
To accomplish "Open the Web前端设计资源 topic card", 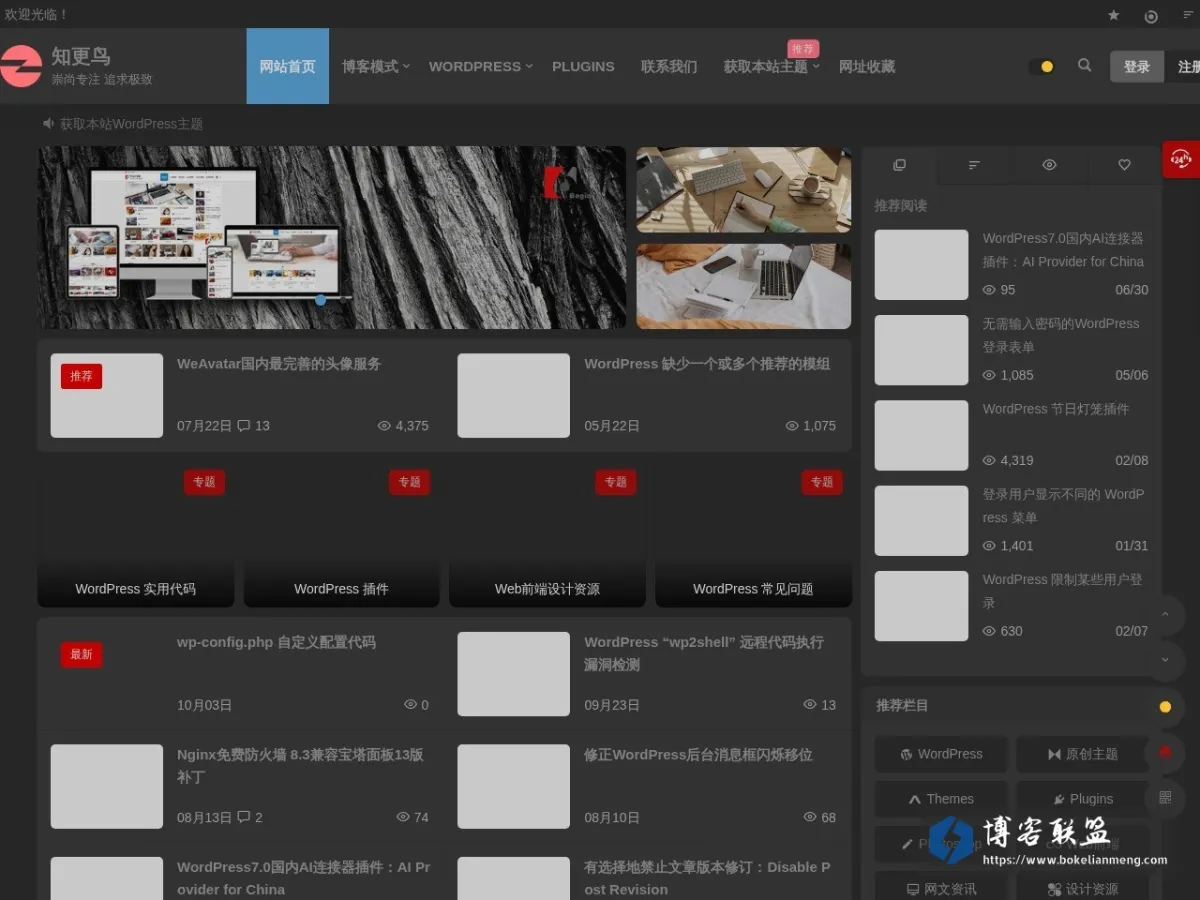I will (x=547, y=535).
